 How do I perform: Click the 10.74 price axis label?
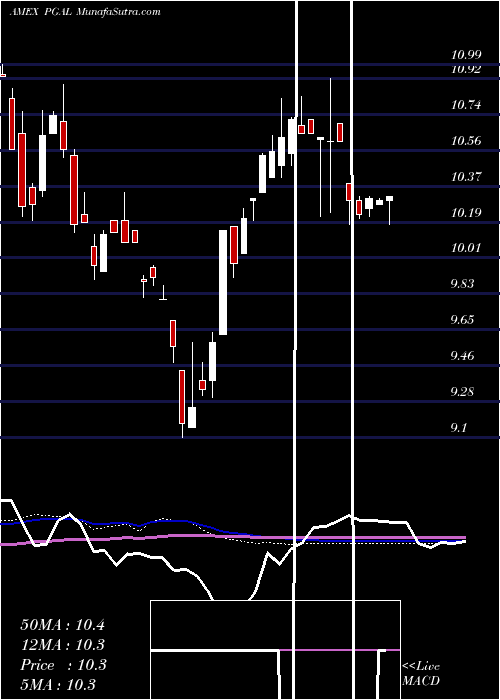coord(466,105)
